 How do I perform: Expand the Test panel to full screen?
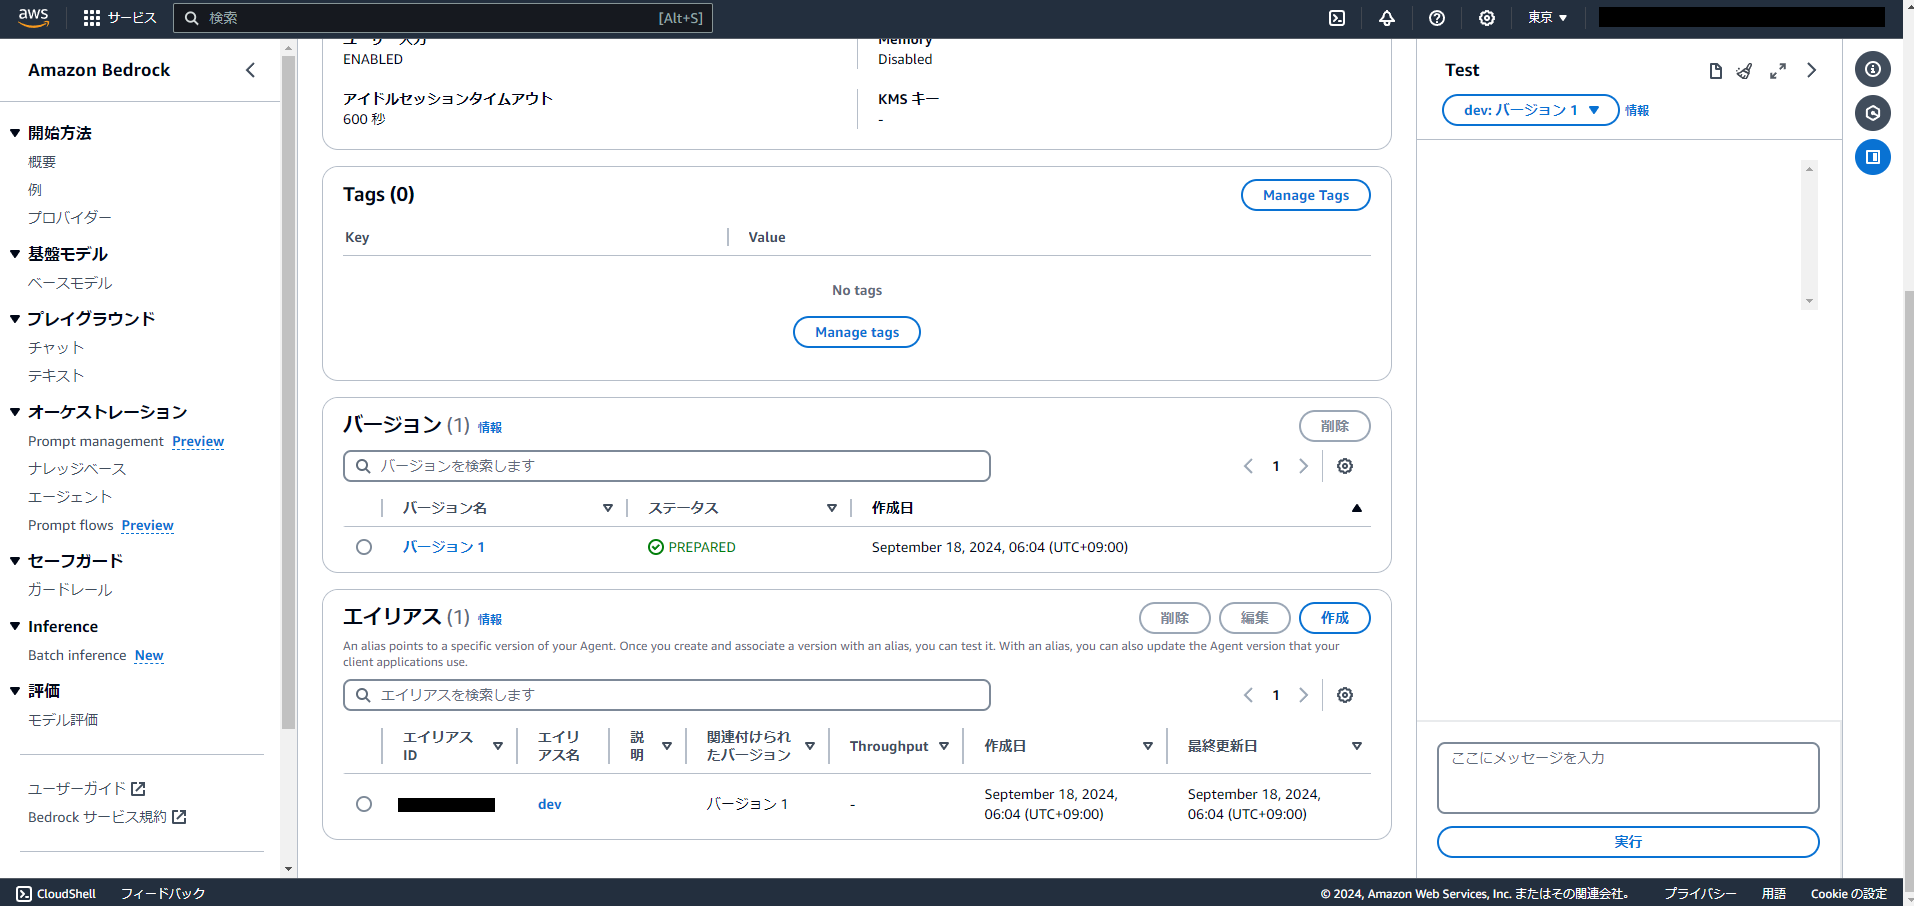pos(1778,71)
